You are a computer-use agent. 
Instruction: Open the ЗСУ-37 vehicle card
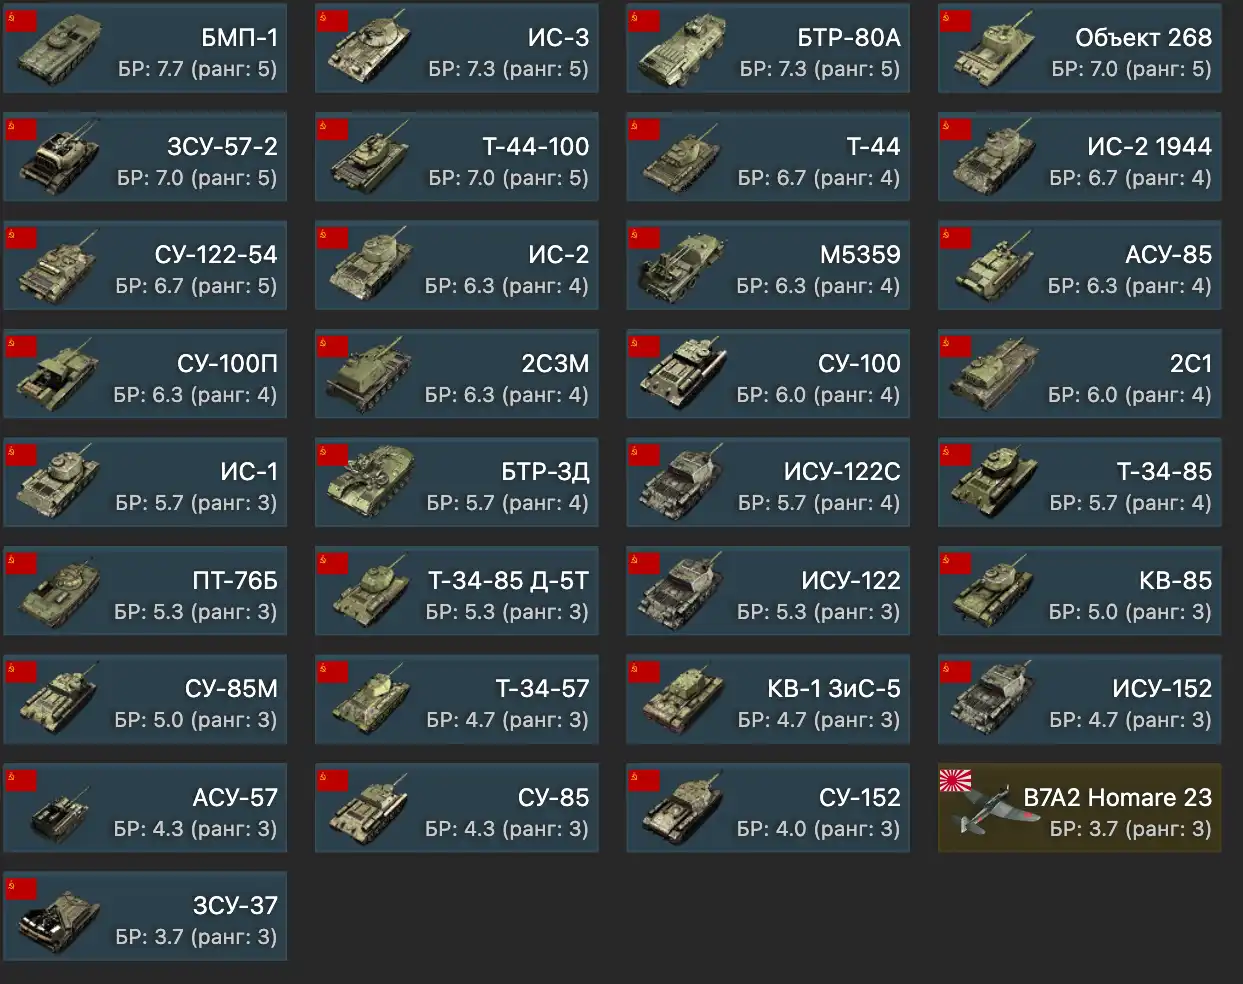(x=145, y=916)
